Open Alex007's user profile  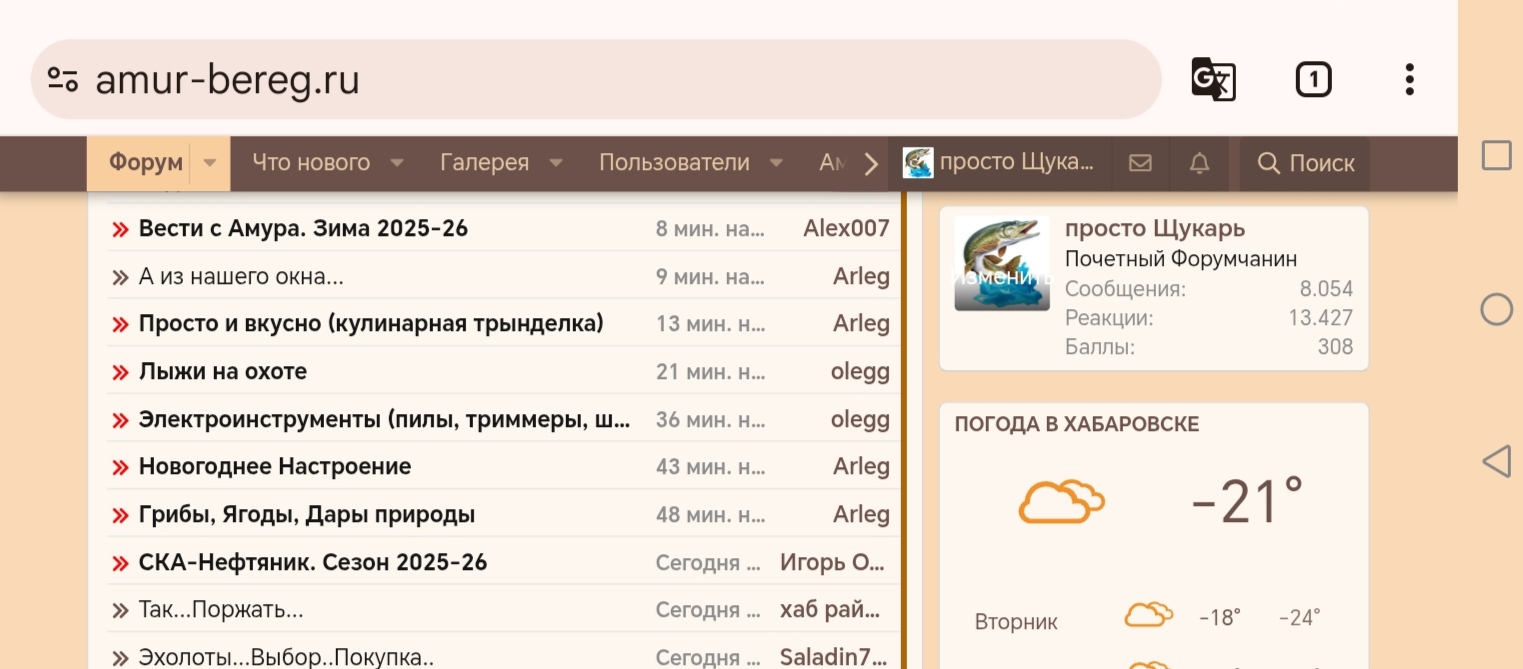846,227
